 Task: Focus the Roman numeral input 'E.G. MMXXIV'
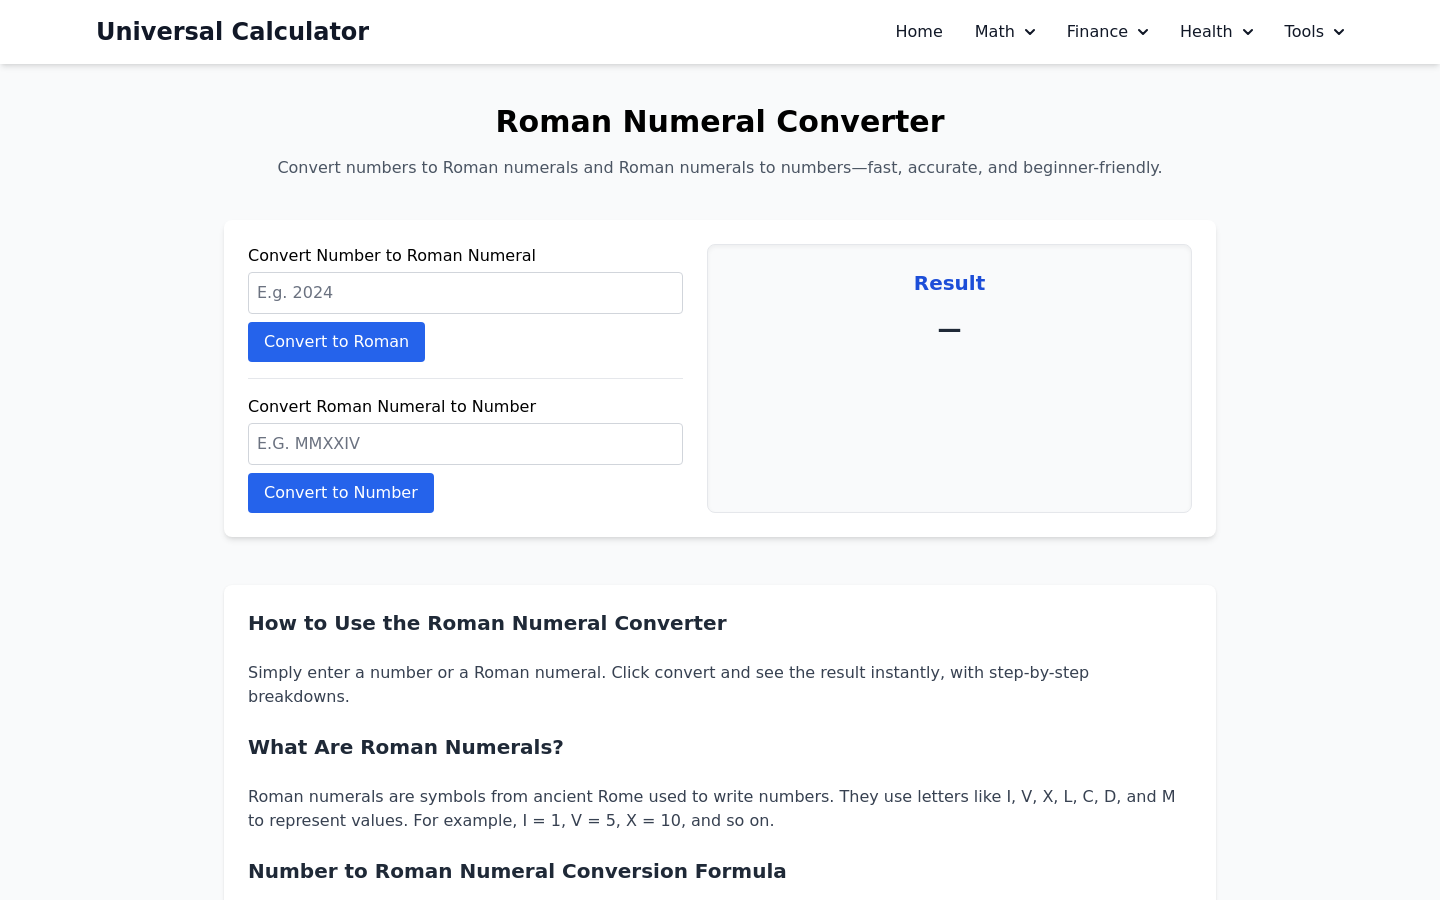[x=465, y=444]
